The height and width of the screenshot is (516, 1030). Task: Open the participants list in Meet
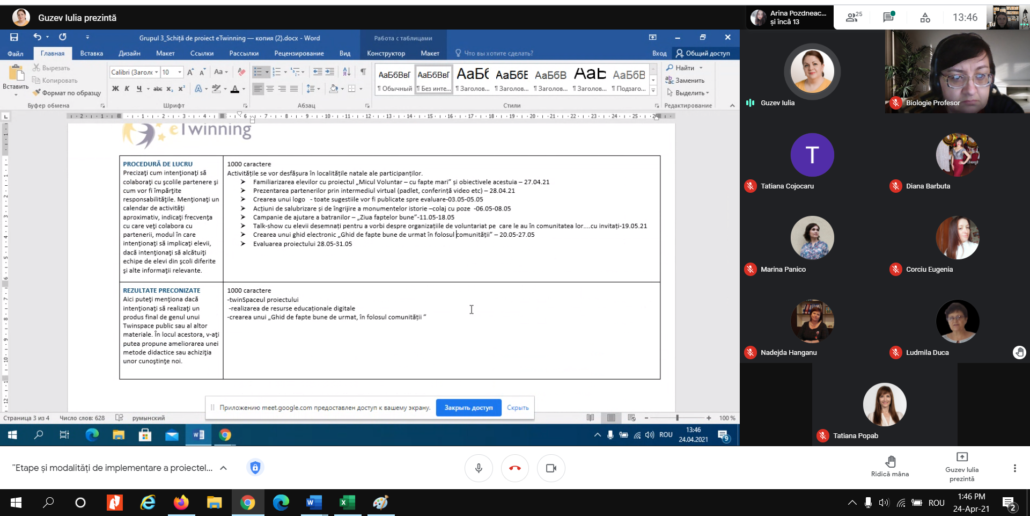(x=854, y=17)
